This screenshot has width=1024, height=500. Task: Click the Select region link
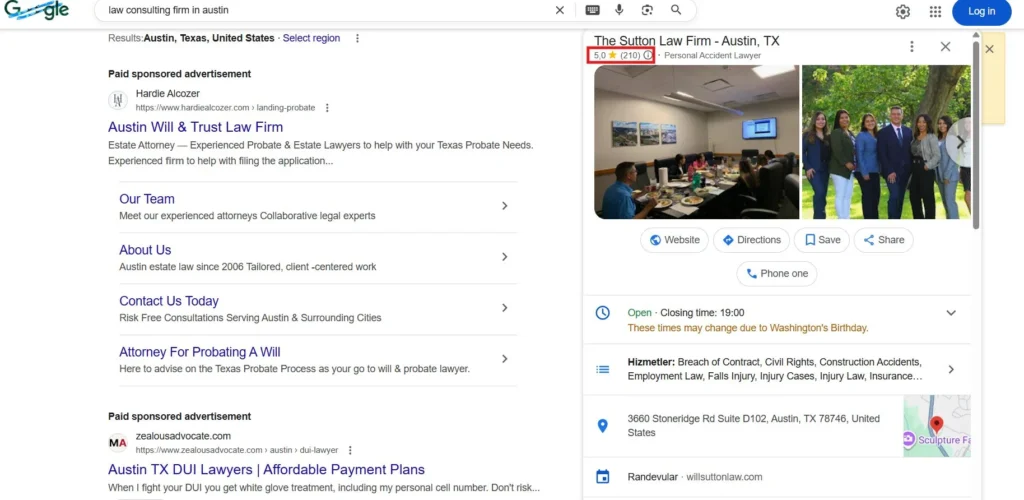pos(312,39)
